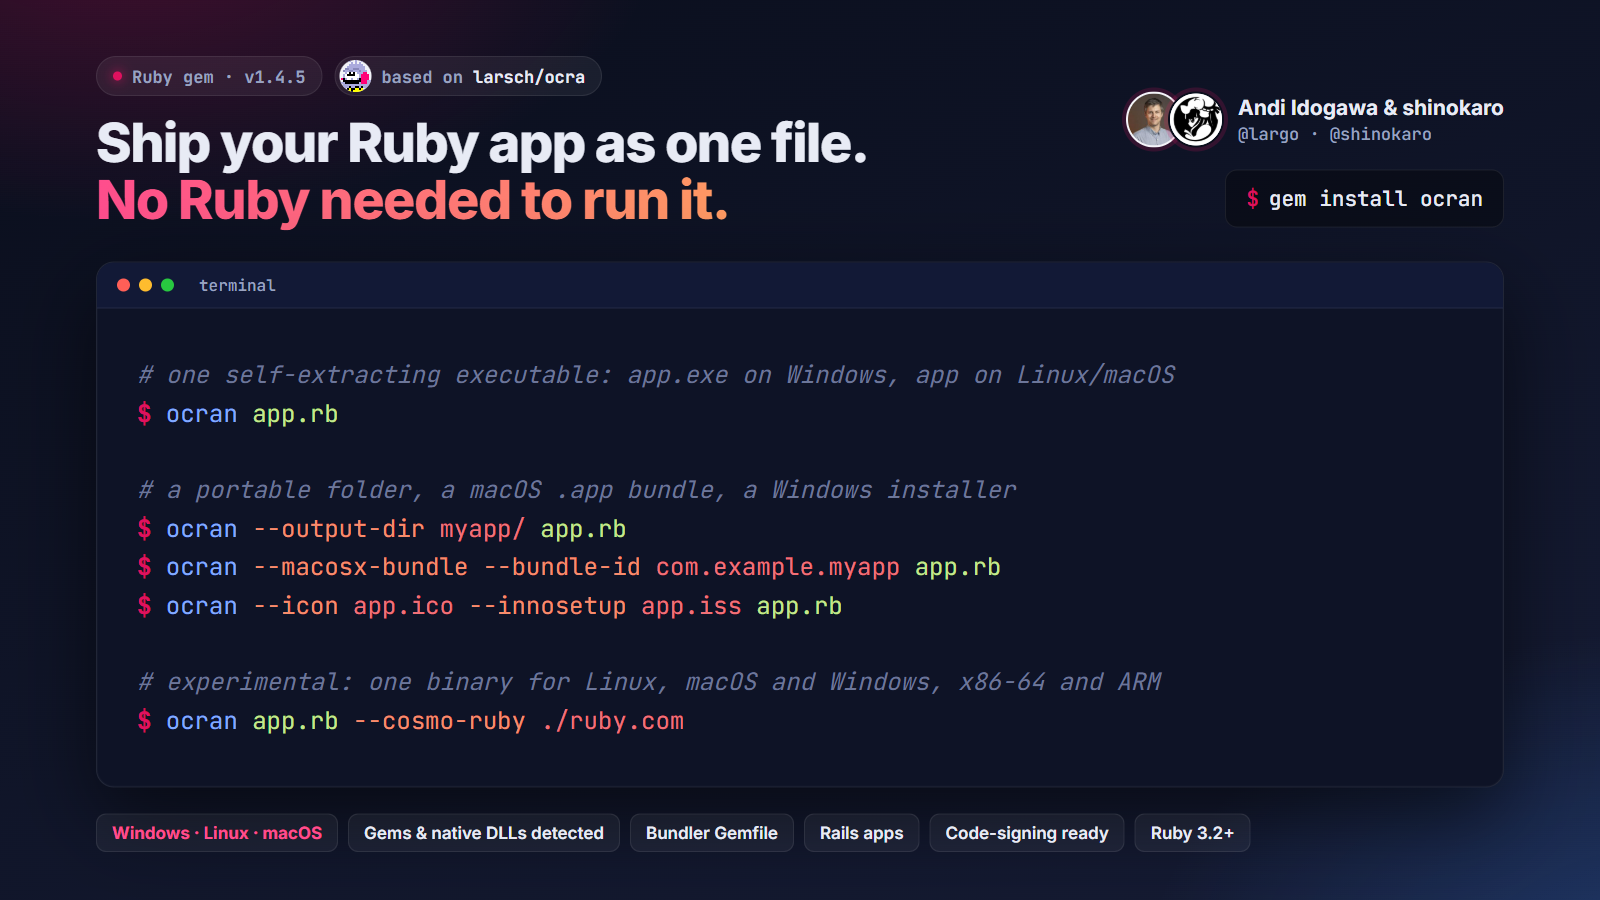This screenshot has width=1600, height=900.
Task: Click the comment about a portable folder
Action: [577, 490]
